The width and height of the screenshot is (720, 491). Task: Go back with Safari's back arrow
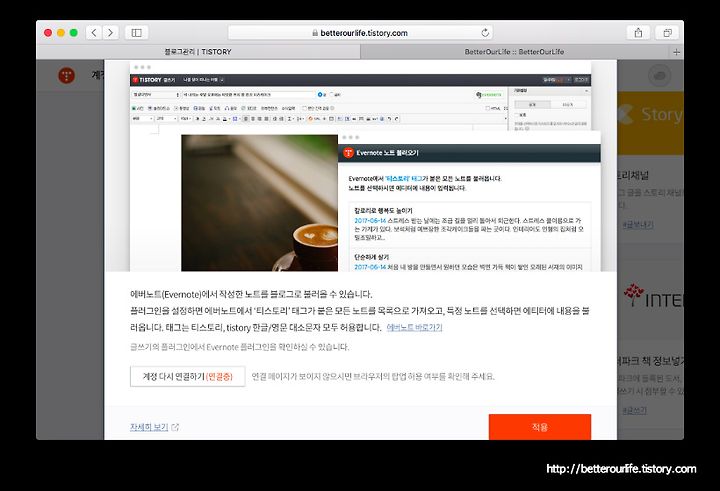point(94,33)
